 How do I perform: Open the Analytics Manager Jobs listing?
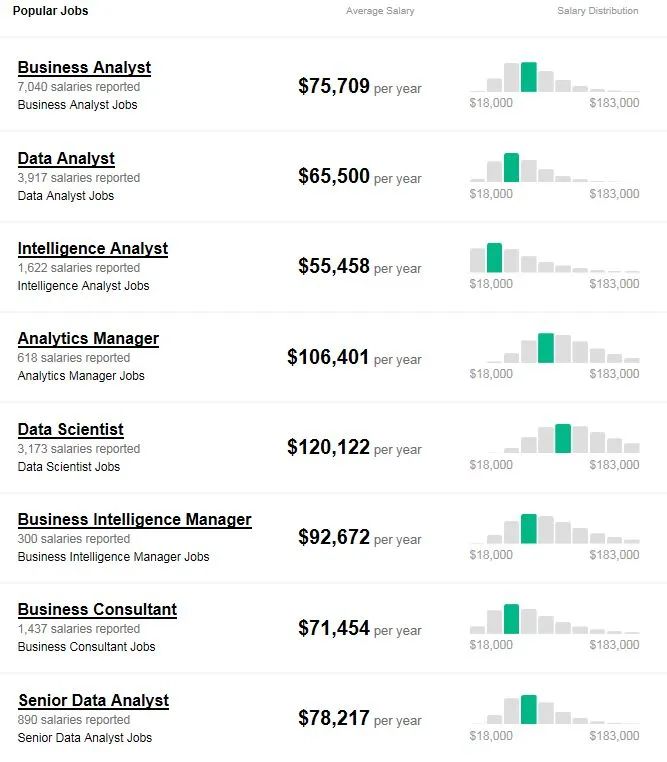81,376
